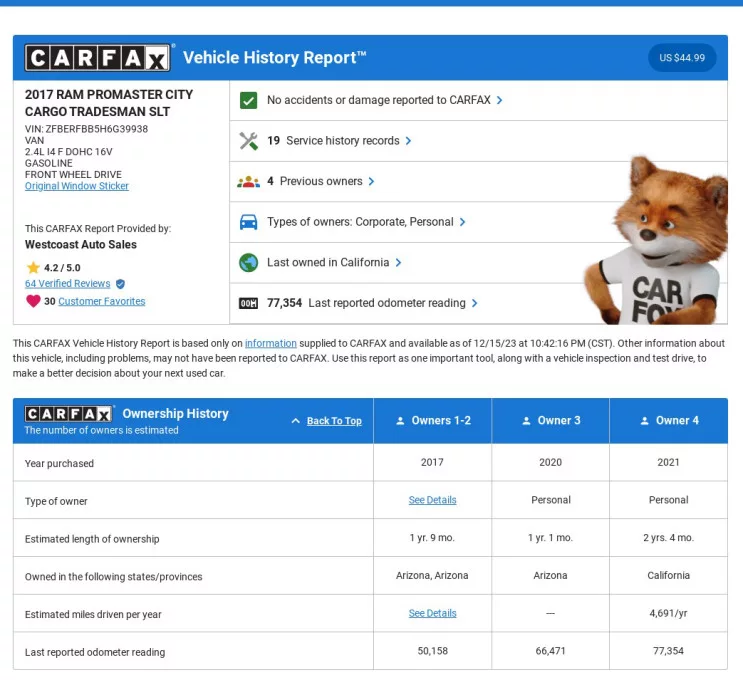Click the previous owners people icon
This screenshot has width=743, height=680.
(x=249, y=182)
